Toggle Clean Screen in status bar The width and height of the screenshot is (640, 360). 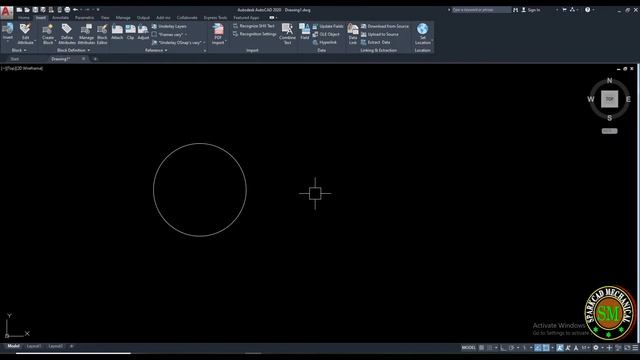(x=627, y=348)
